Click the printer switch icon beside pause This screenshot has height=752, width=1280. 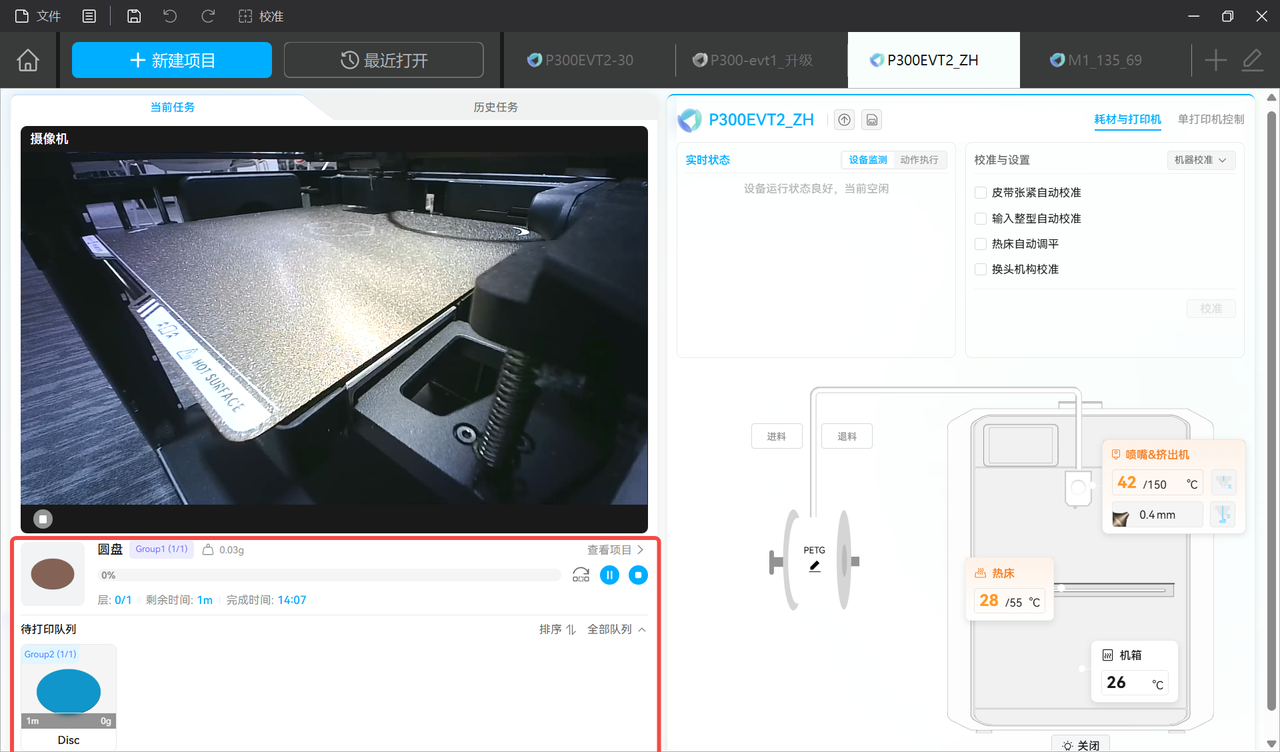[581, 575]
